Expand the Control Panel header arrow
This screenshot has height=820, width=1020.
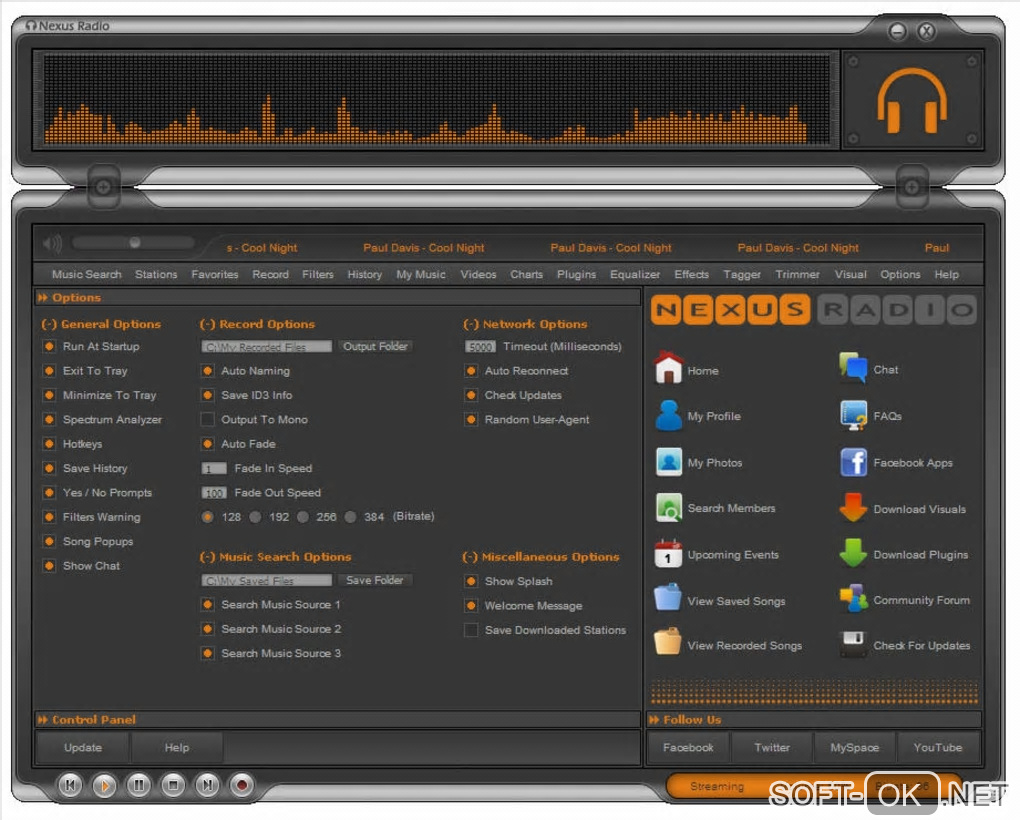(43, 719)
